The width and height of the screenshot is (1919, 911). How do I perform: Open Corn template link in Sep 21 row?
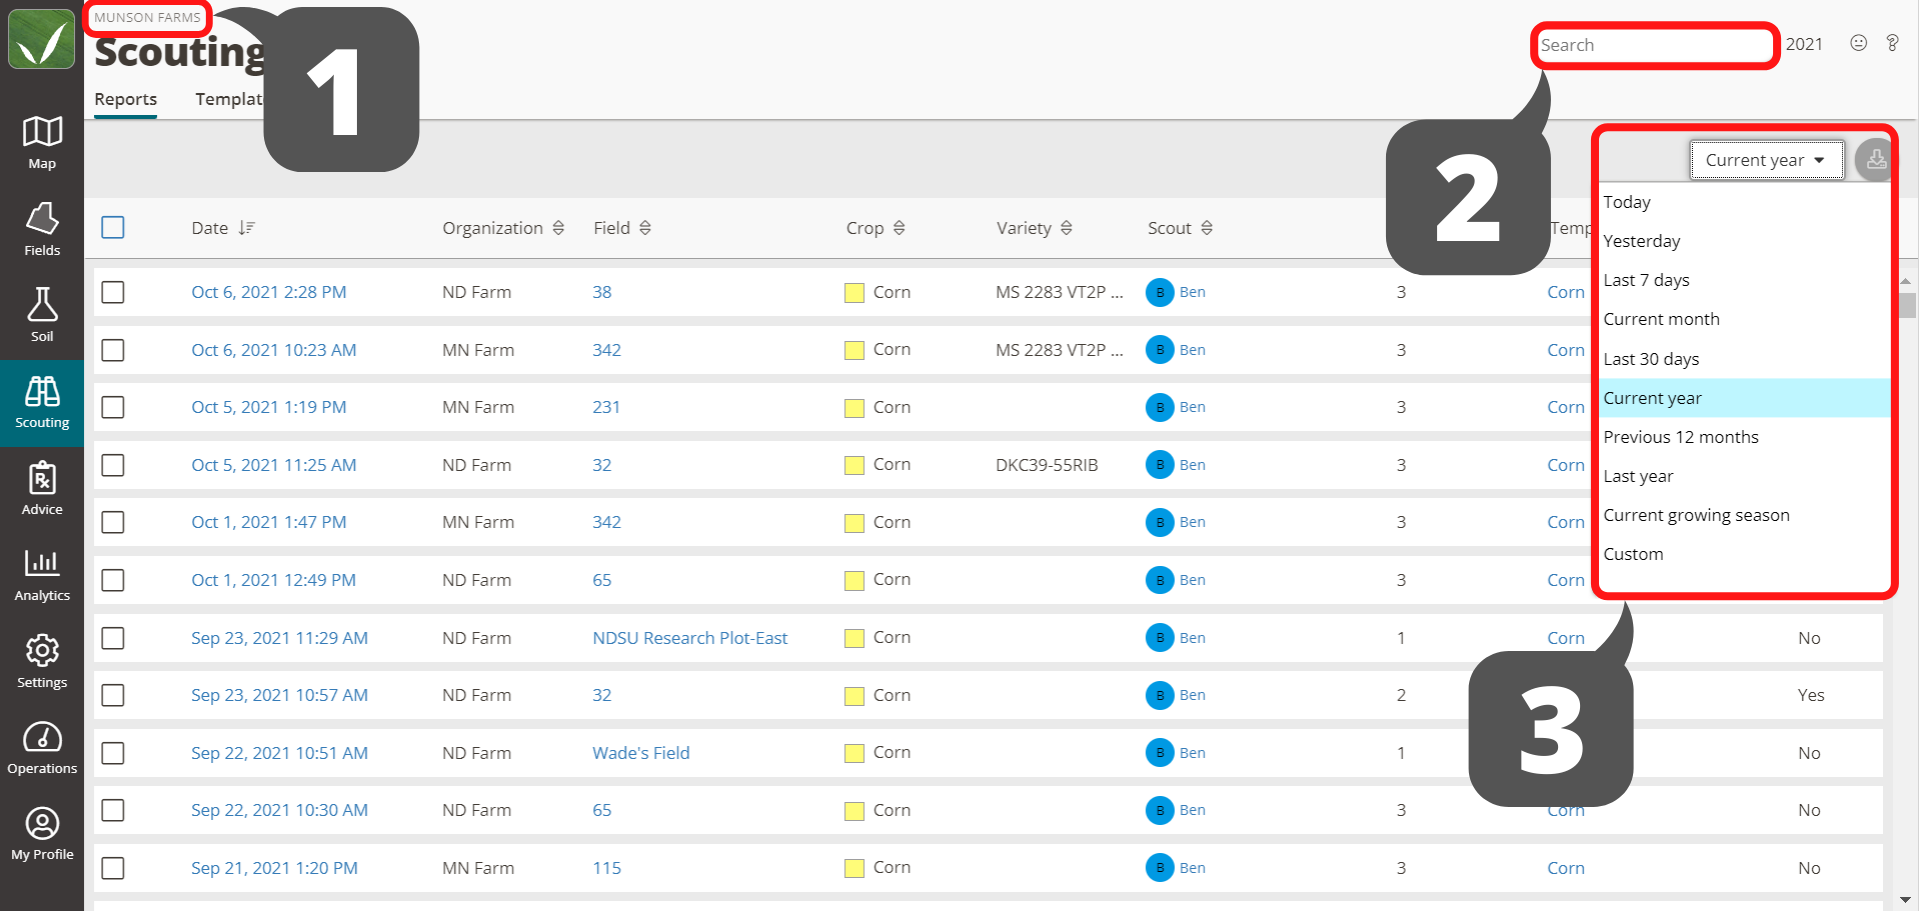pyautogui.click(x=1565, y=868)
